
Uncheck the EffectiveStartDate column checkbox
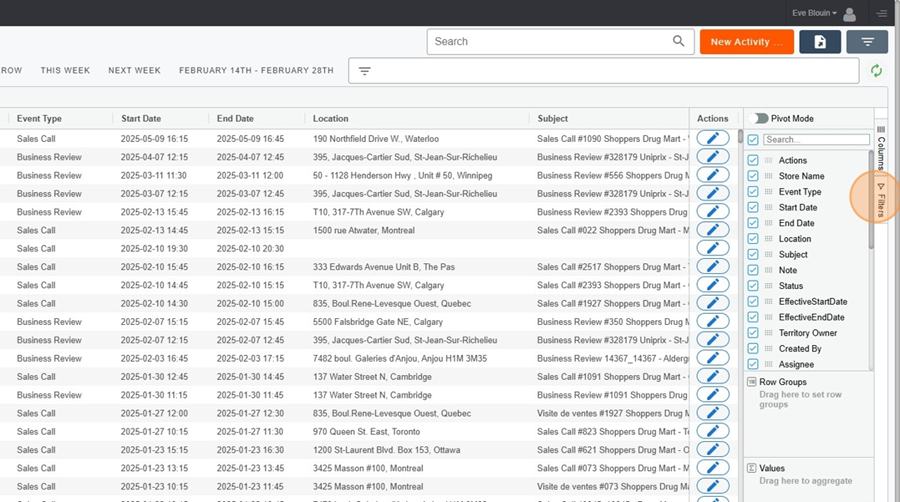[x=753, y=301]
